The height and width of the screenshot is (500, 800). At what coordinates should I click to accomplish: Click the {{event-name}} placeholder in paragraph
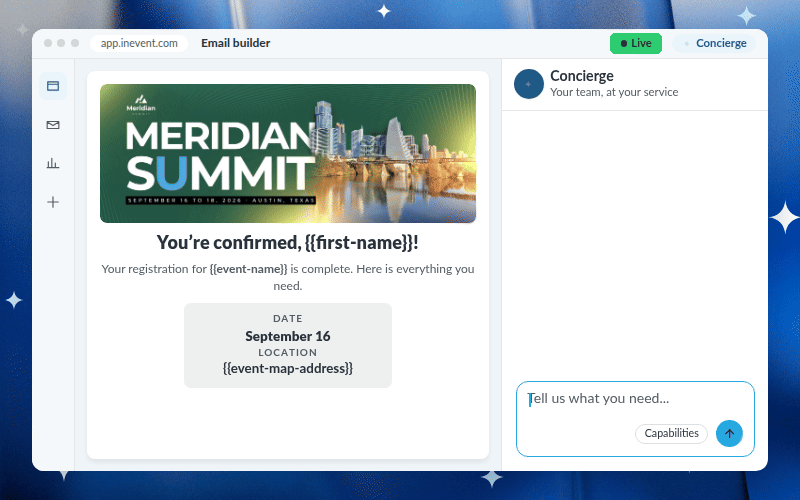[248, 269]
